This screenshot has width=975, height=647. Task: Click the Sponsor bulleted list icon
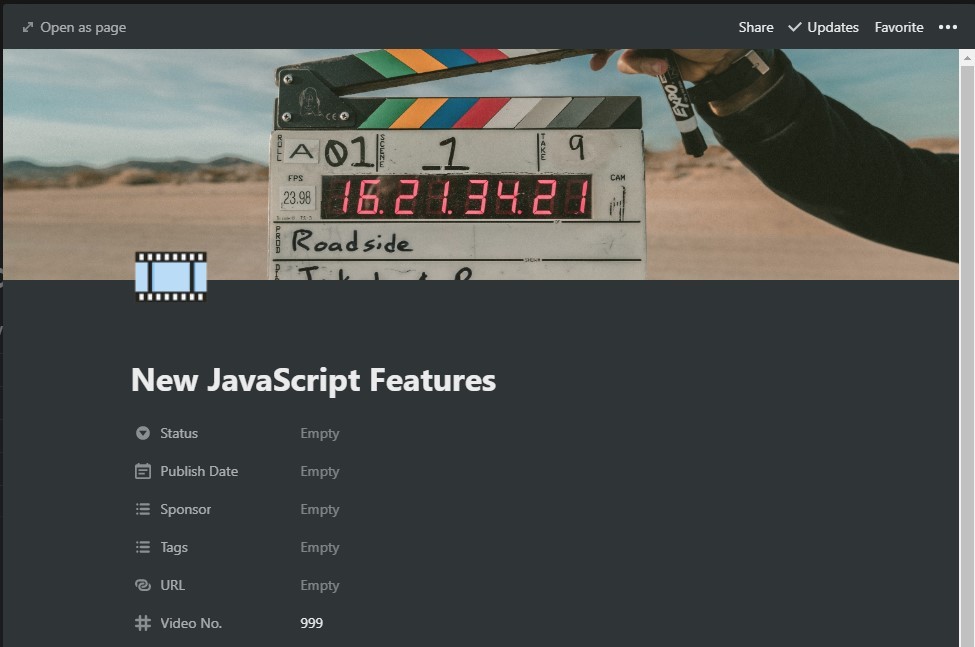[x=141, y=509]
